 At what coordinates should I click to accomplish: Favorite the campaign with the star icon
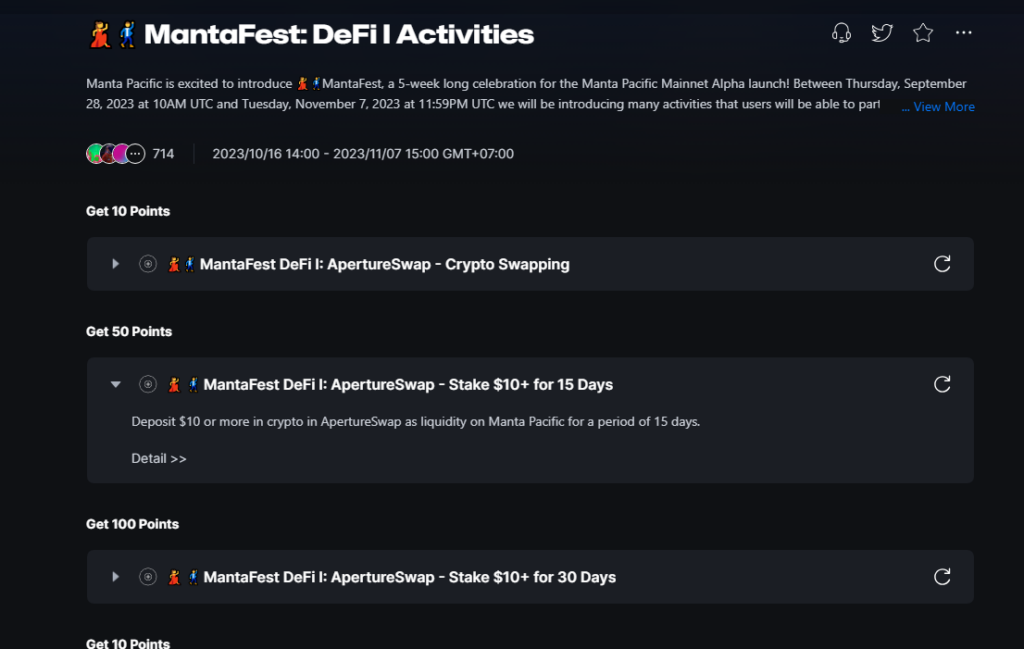[x=923, y=33]
